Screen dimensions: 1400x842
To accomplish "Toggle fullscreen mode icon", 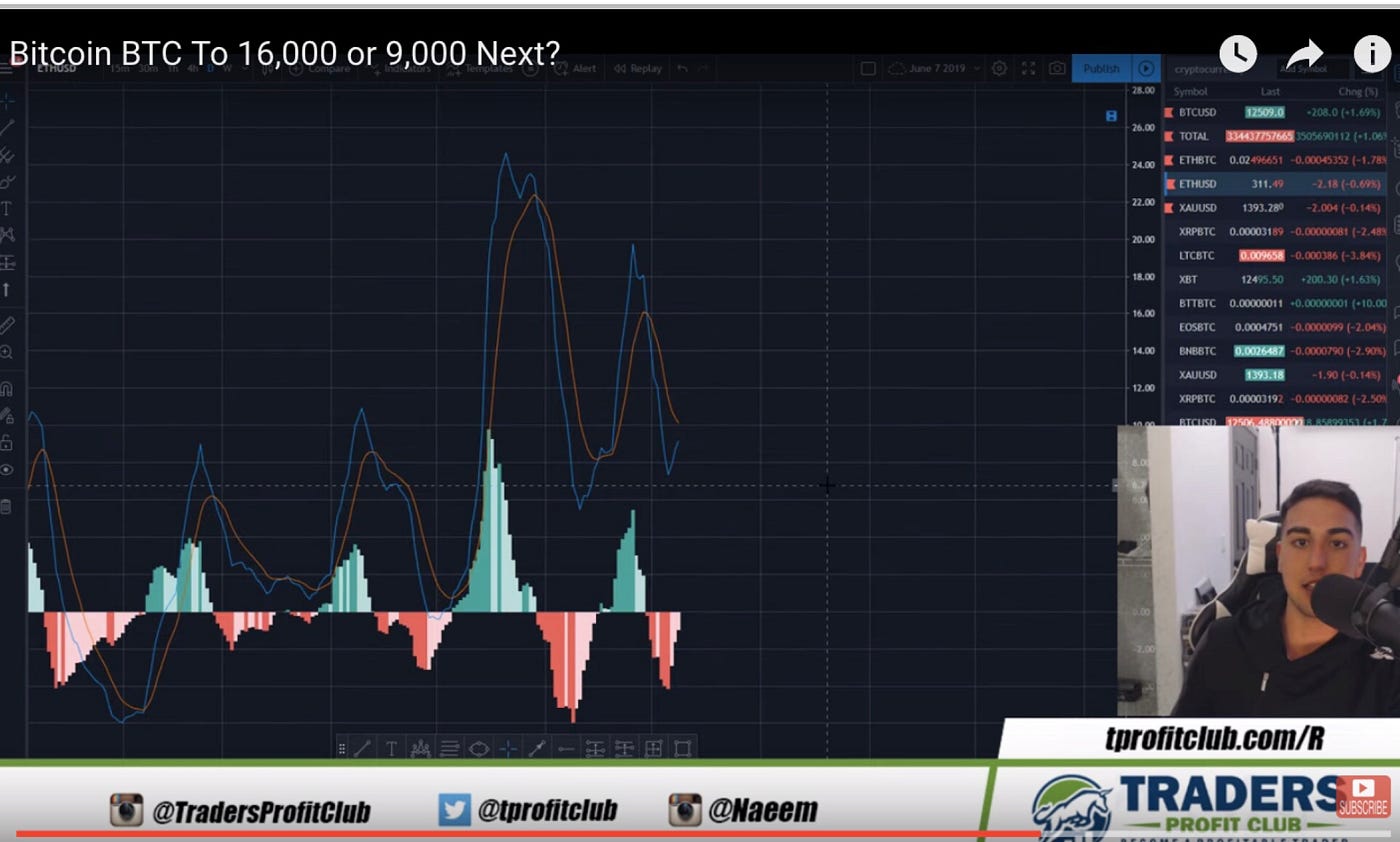I will pos(1028,68).
